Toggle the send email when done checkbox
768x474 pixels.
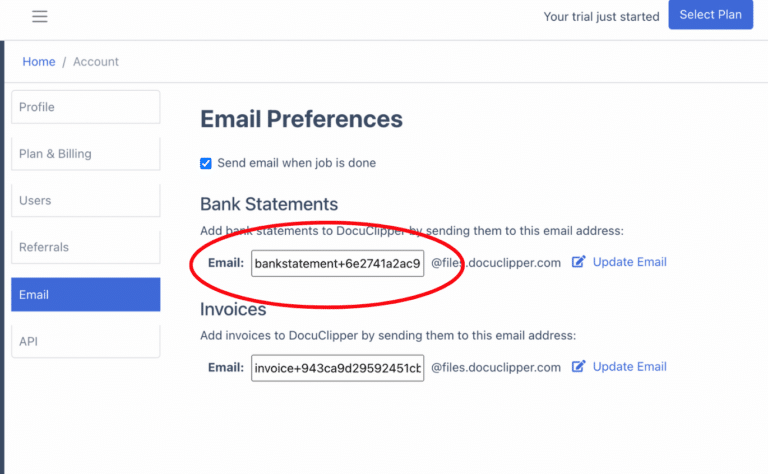click(206, 163)
